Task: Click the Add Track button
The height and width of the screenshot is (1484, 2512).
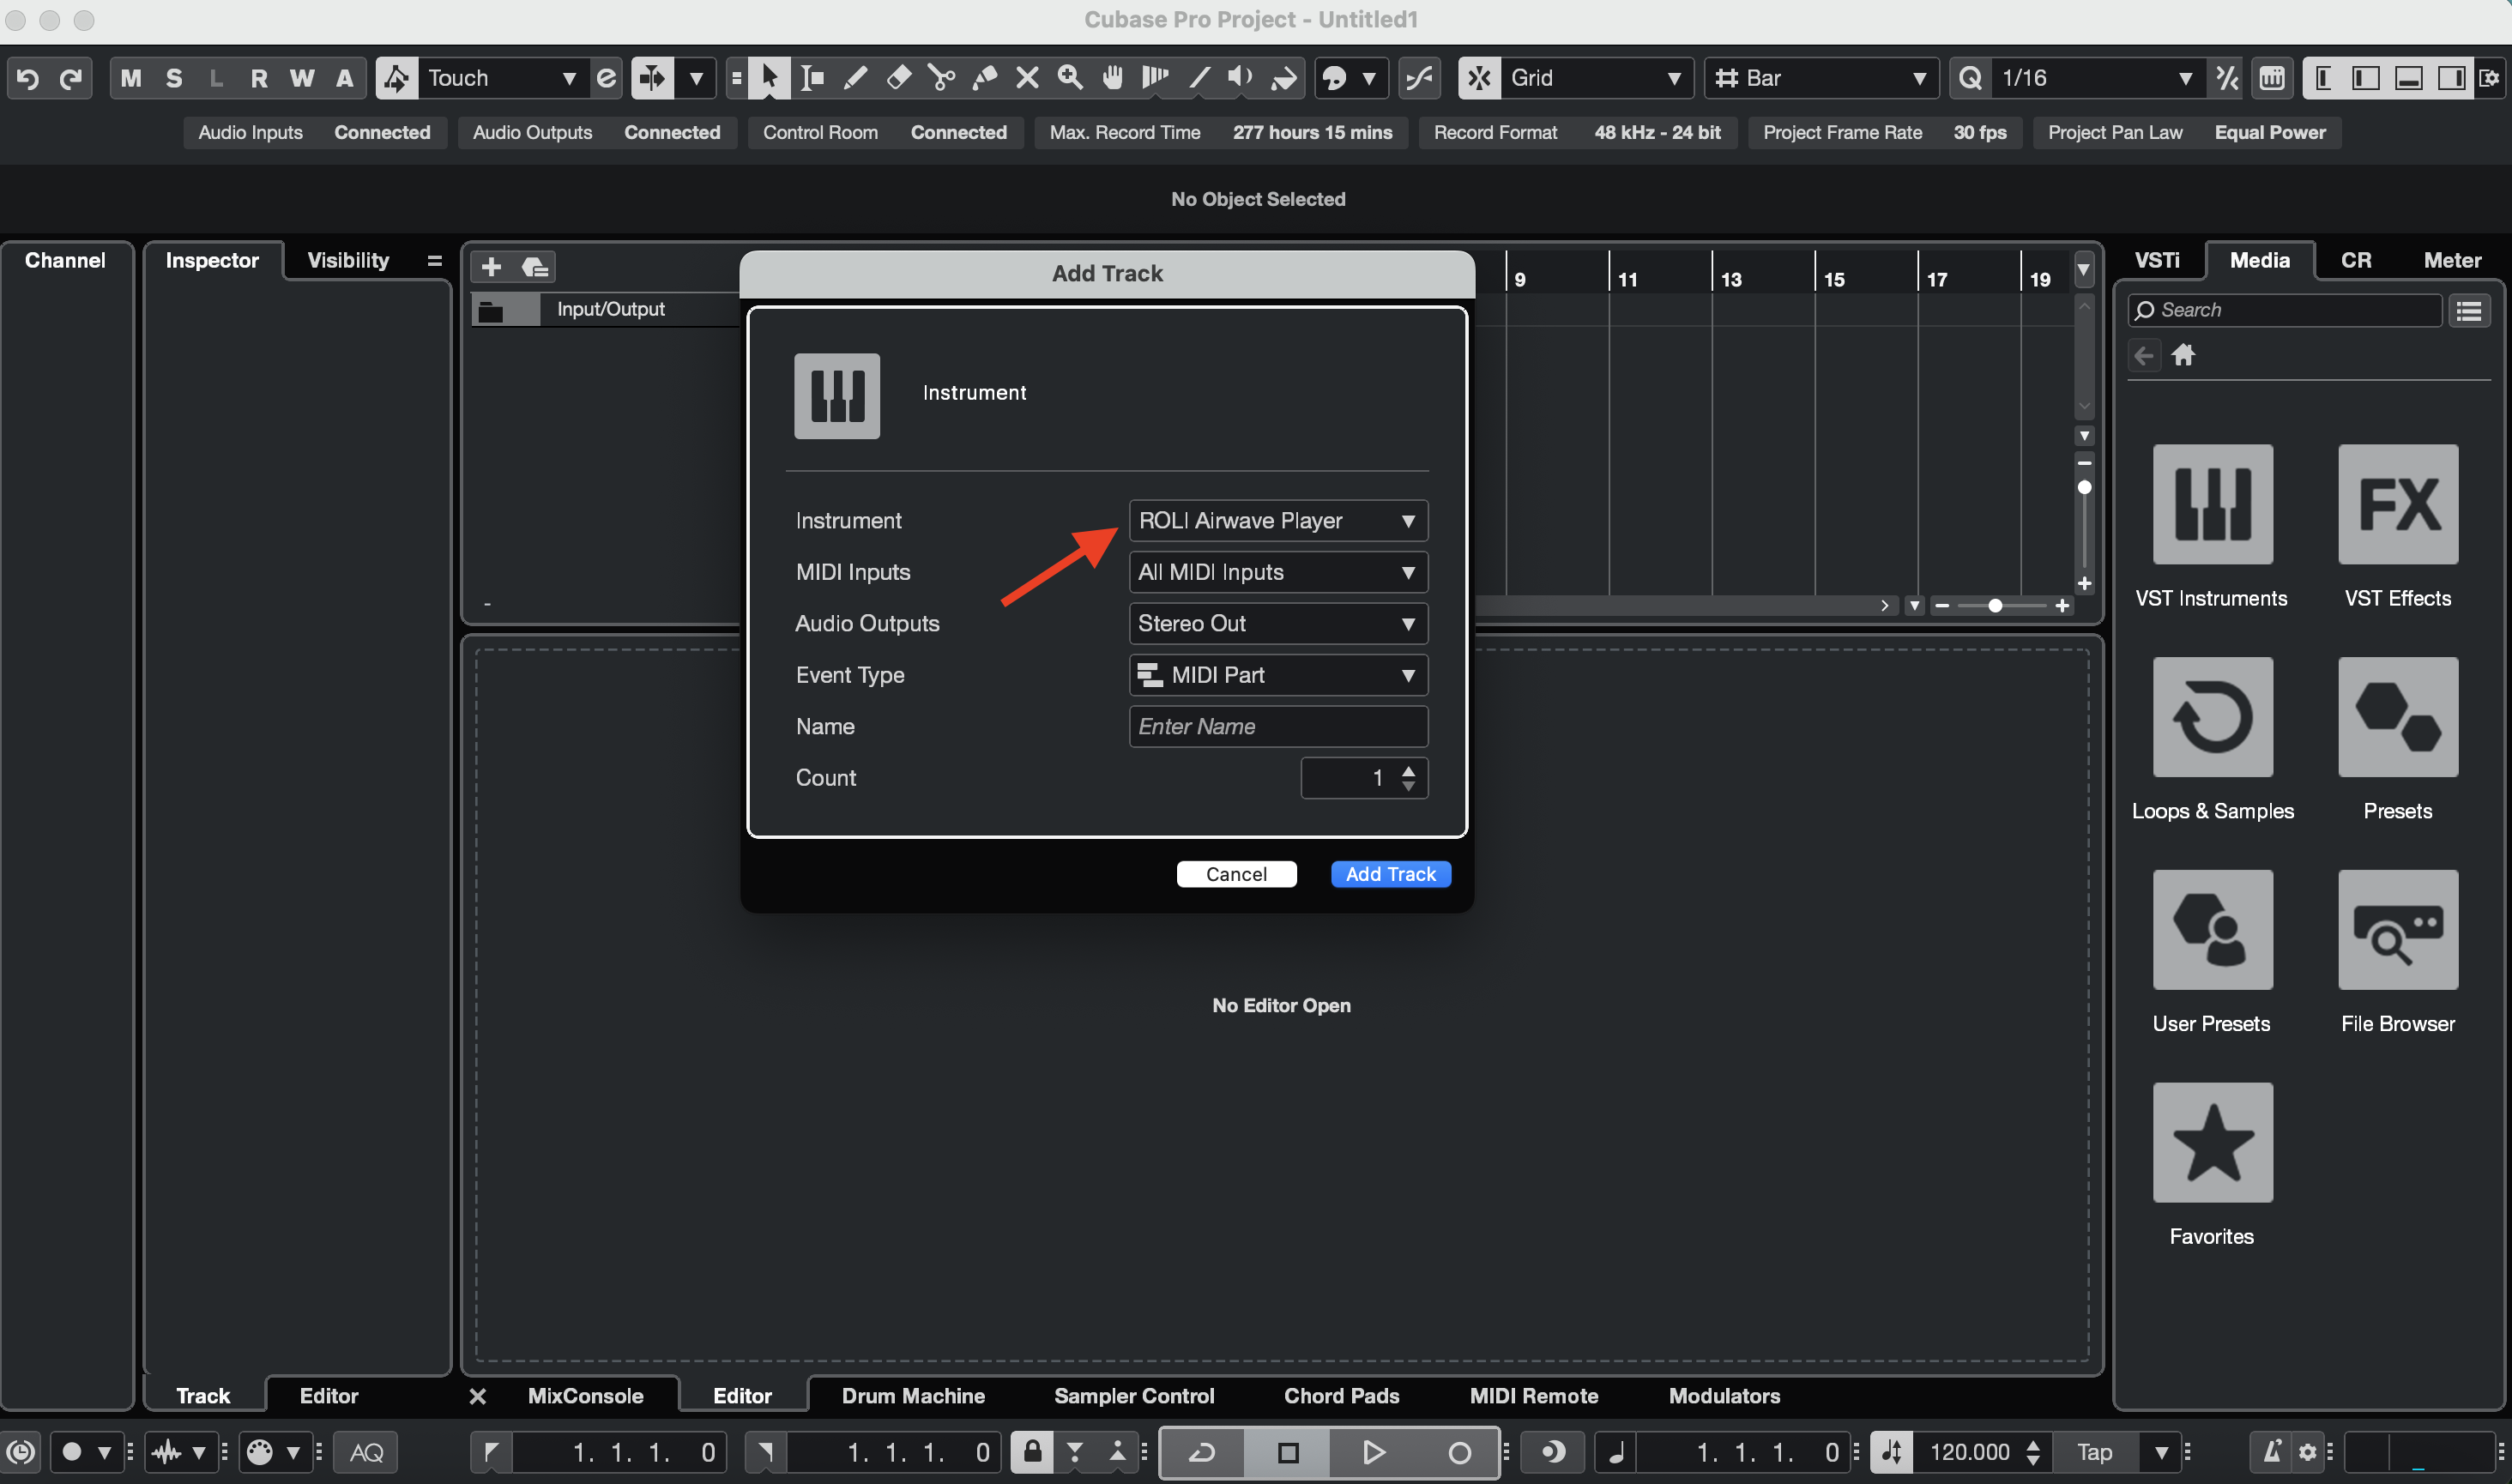Action: 1389,874
